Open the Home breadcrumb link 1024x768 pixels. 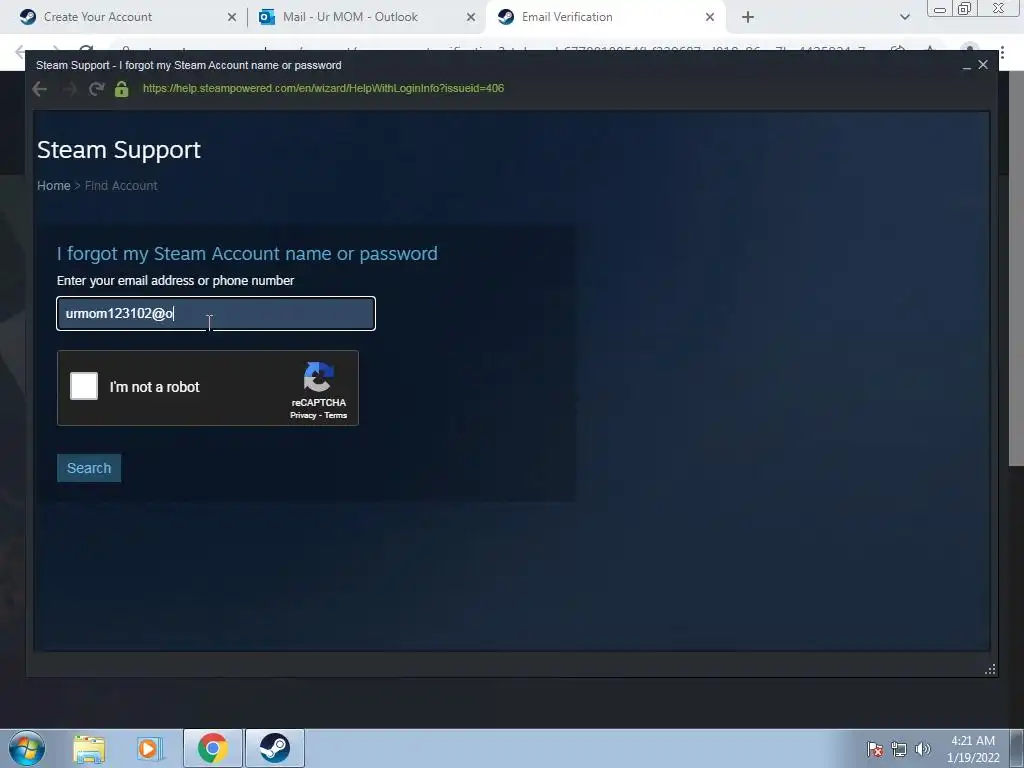pos(54,185)
